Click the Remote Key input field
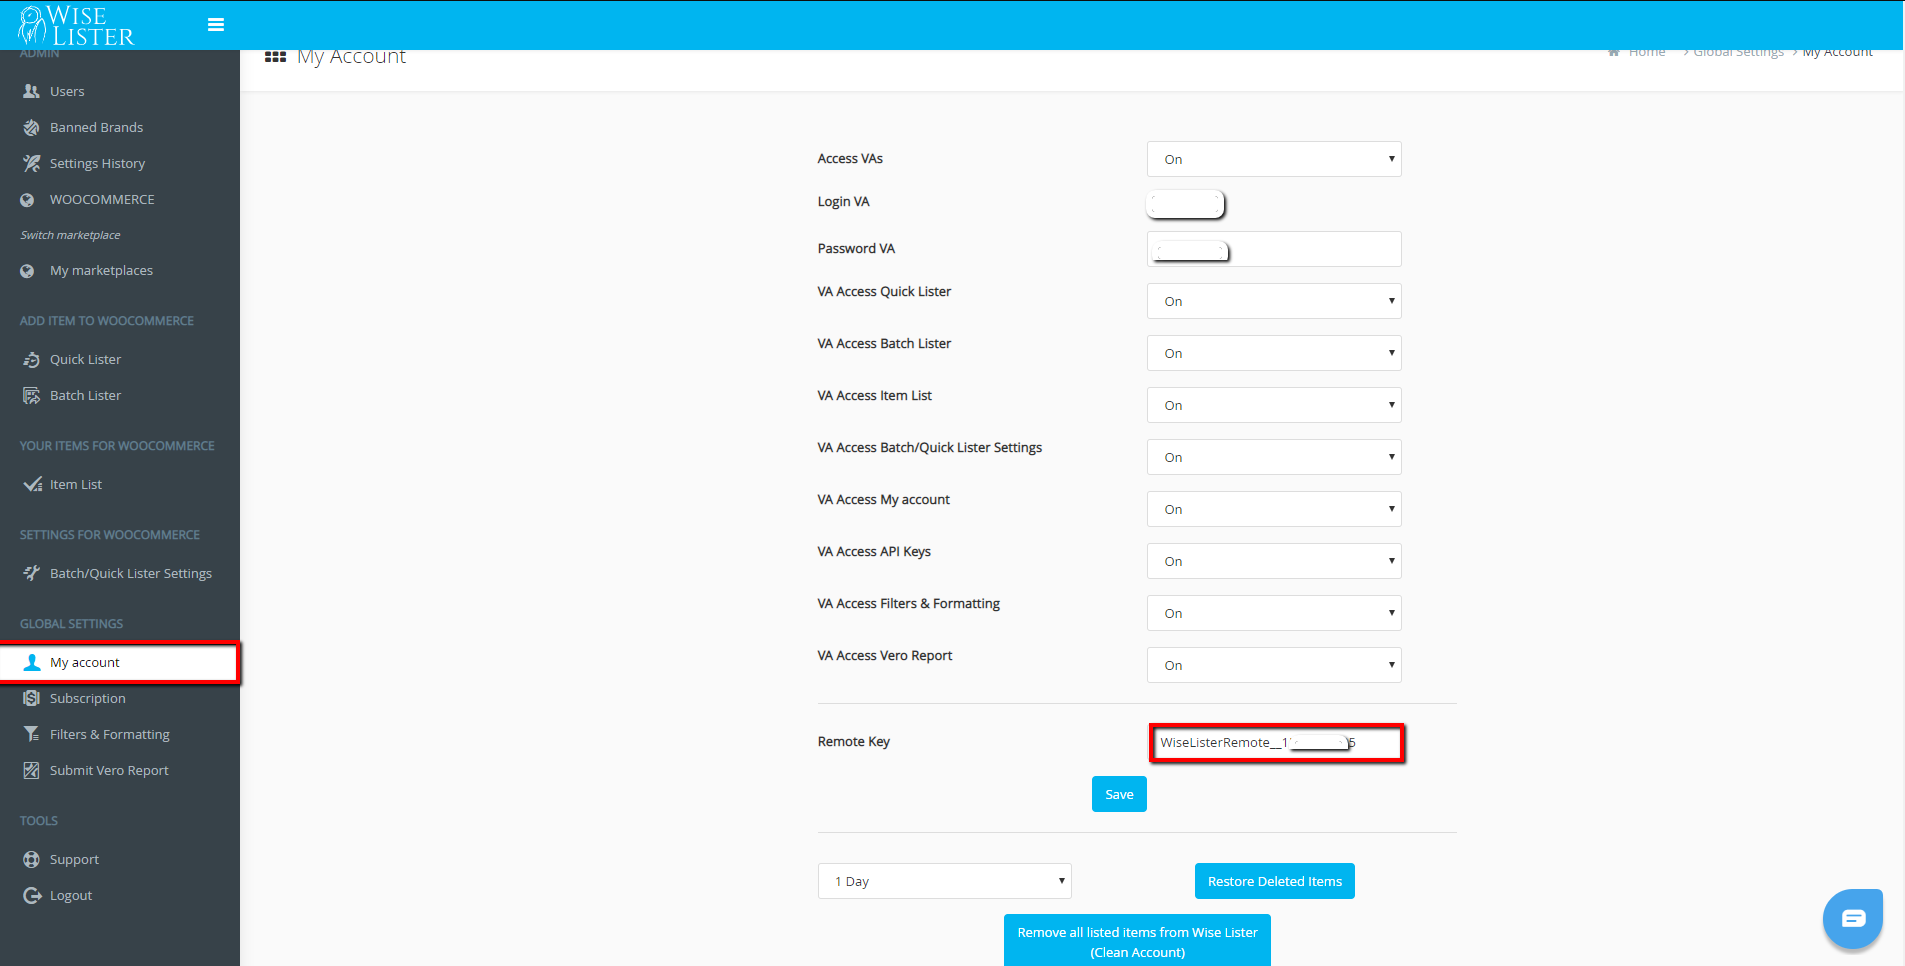 pyautogui.click(x=1276, y=743)
